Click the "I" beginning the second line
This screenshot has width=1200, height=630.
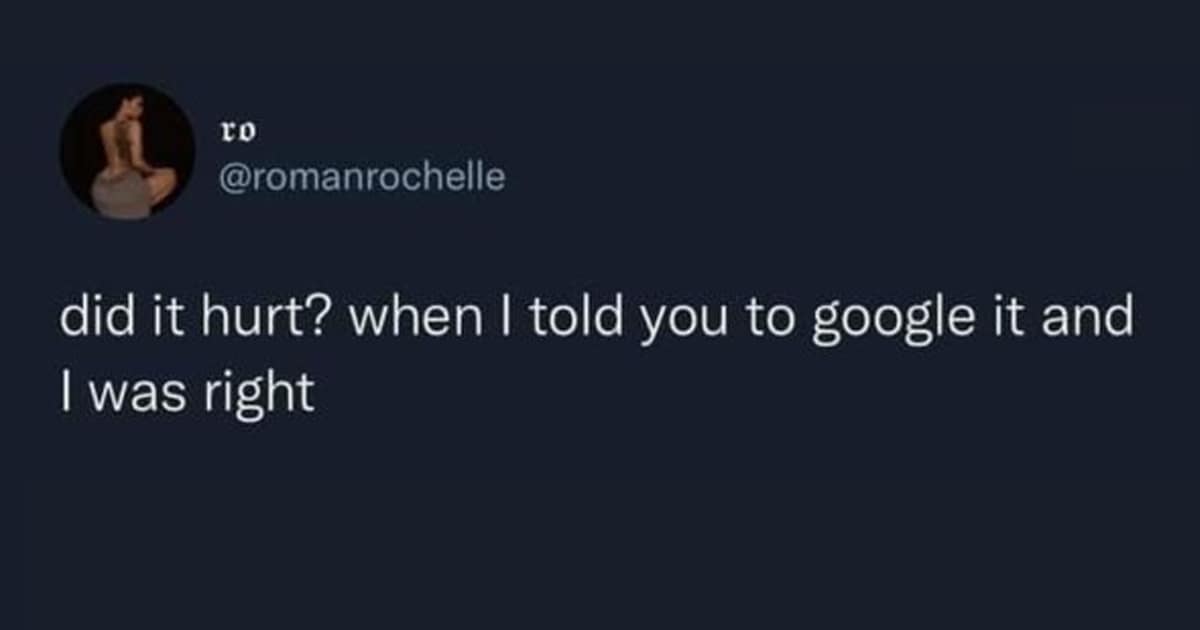(66, 395)
